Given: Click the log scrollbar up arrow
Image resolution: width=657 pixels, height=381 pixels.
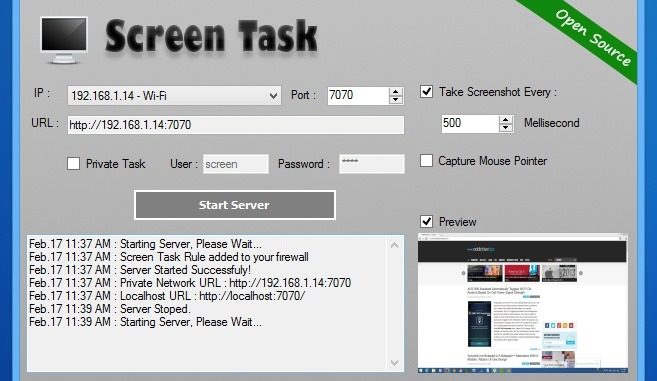Looking at the screenshot, I should tap(394, 245).
